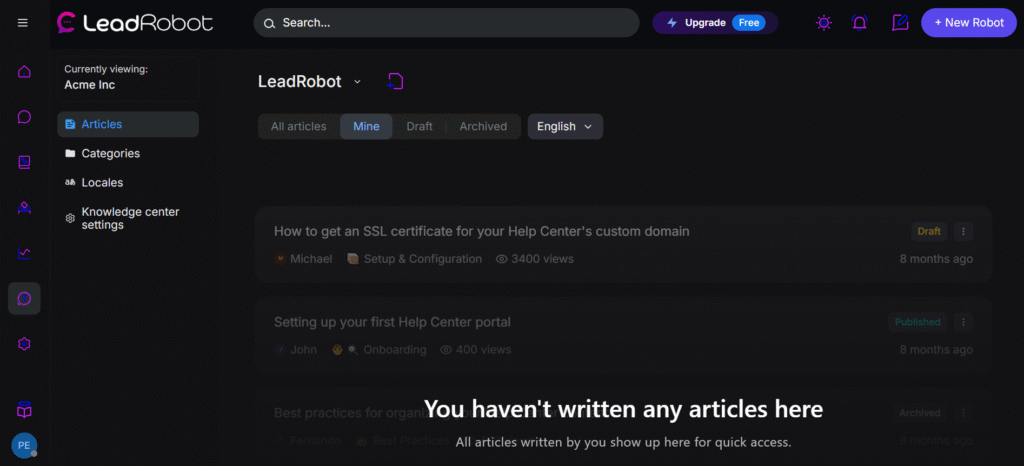Click the PE user avatar
The height and width of the screenshot is (466, 1024).
pos(24,445)
